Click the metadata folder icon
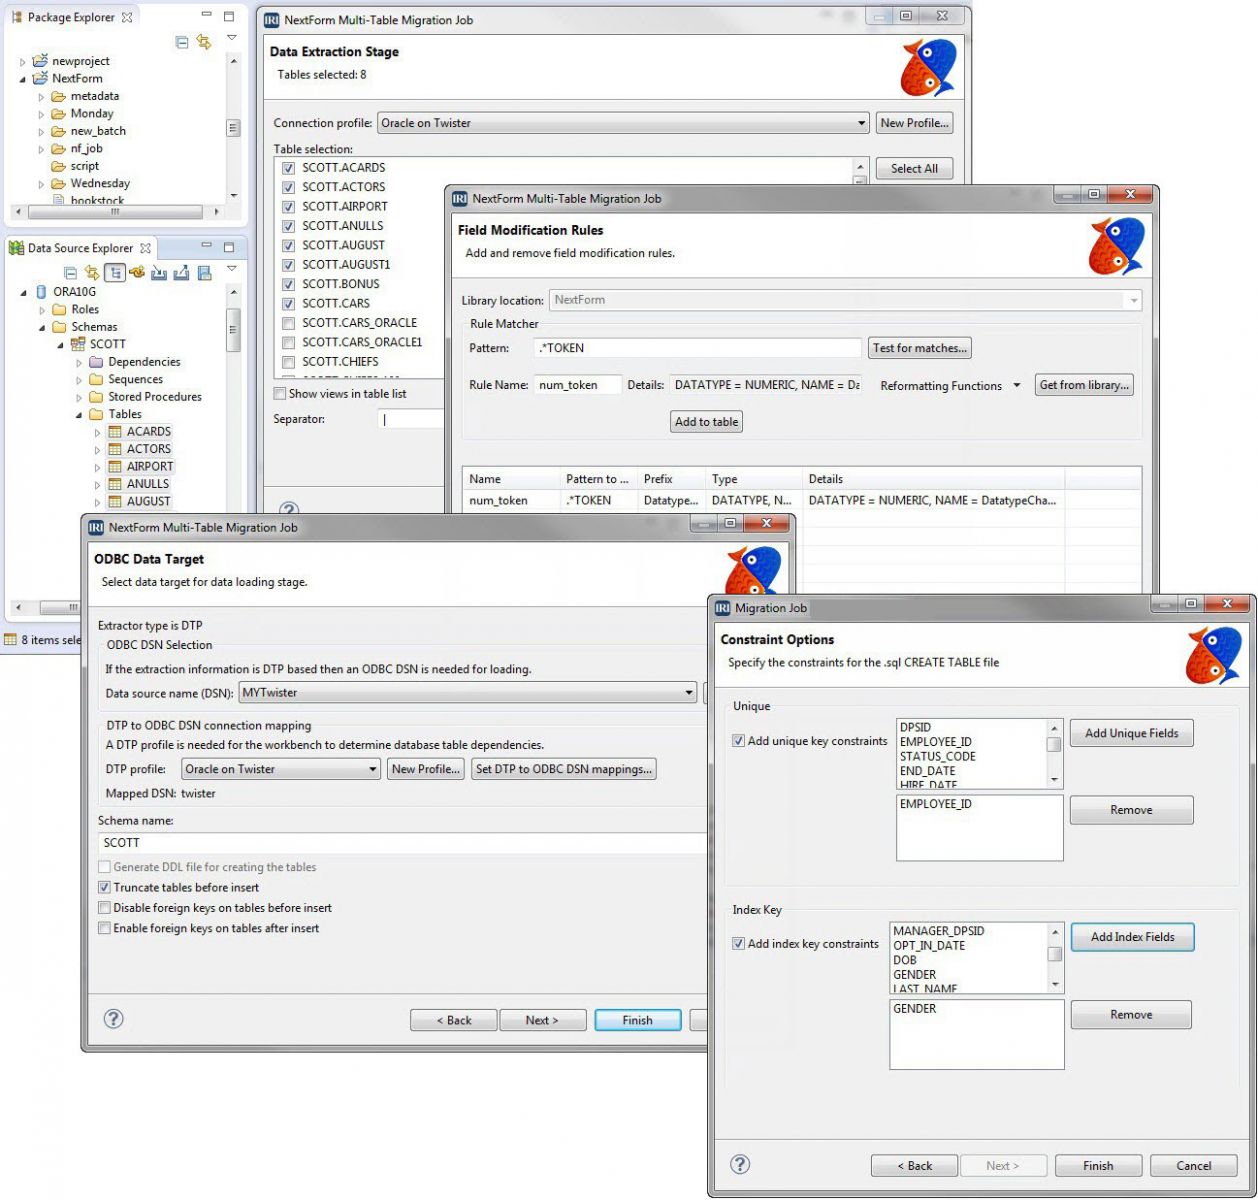This screenshot has width=1258, height=1200. click(x=59, y=96)
